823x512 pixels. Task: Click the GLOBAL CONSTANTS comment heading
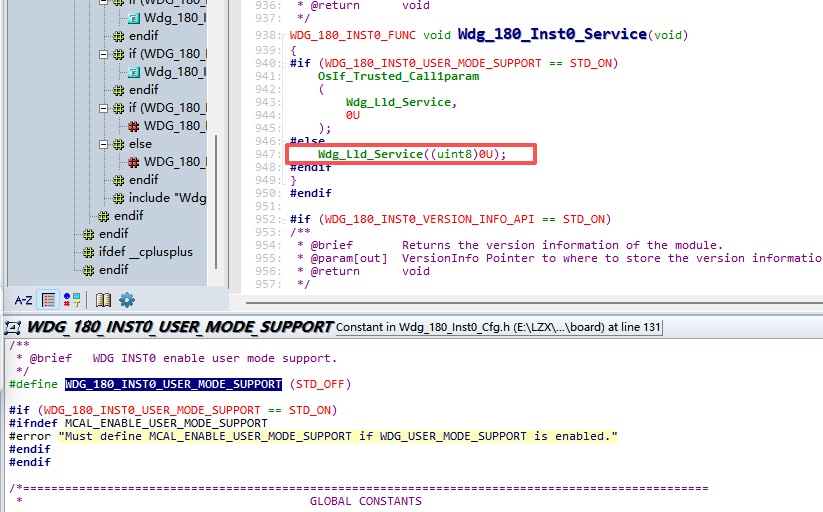[x=366, y=501]
